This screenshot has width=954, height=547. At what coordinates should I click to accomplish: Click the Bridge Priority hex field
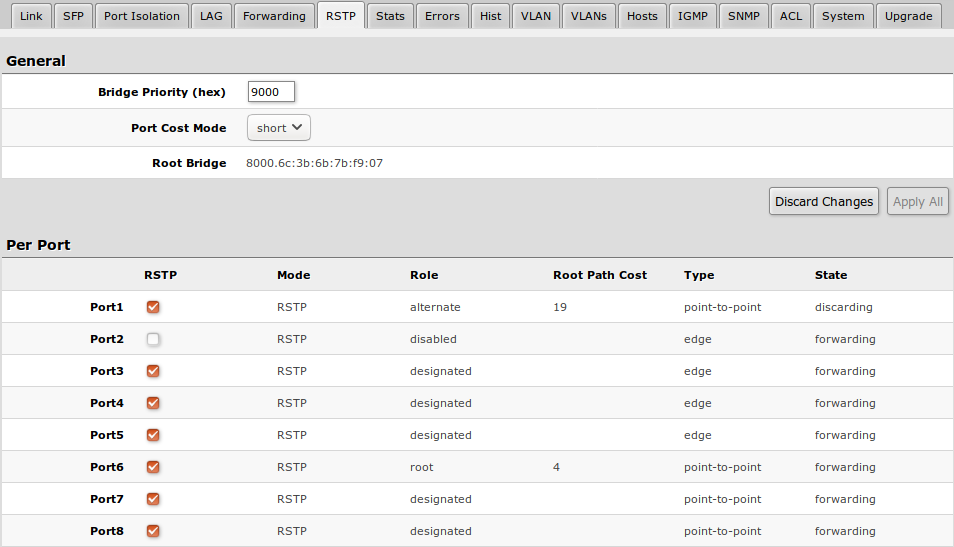(271, 92)
